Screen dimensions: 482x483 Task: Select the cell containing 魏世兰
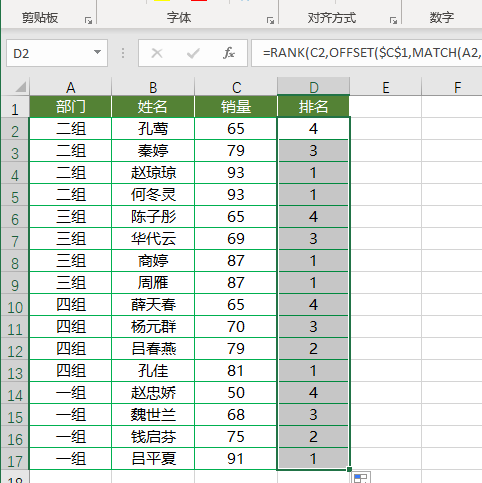pos(153,415)
